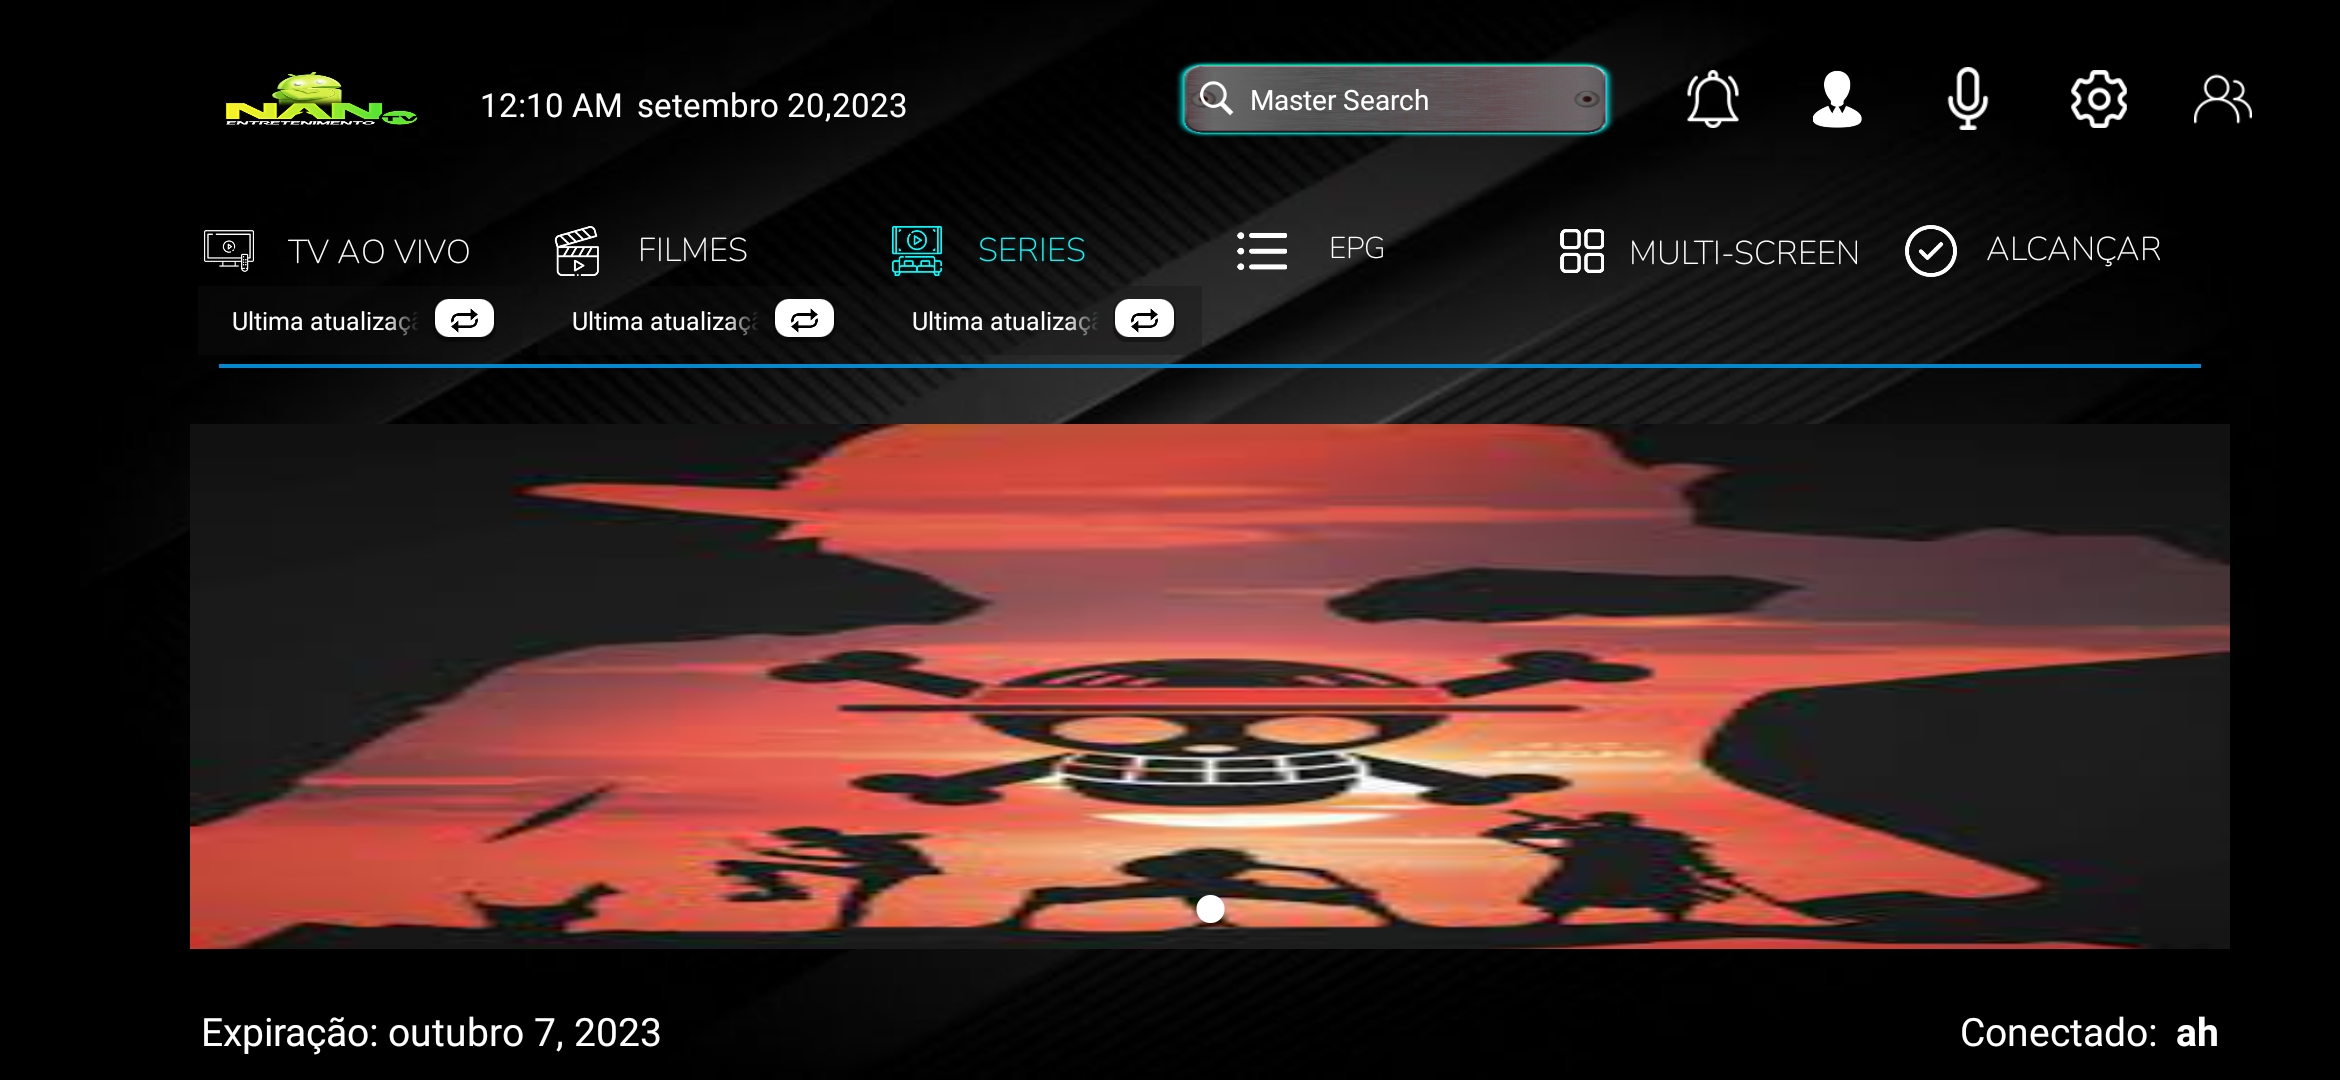Screen dimensions: 2340x1080
Task: Click the 'setembro 20,2023' date text
Action: (x=772, y=105)
